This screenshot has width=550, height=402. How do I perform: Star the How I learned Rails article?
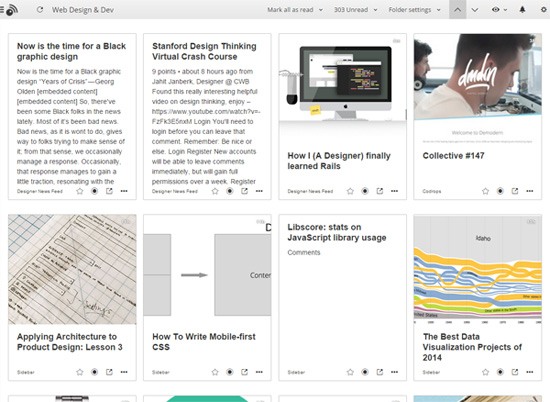pos(350,191)
